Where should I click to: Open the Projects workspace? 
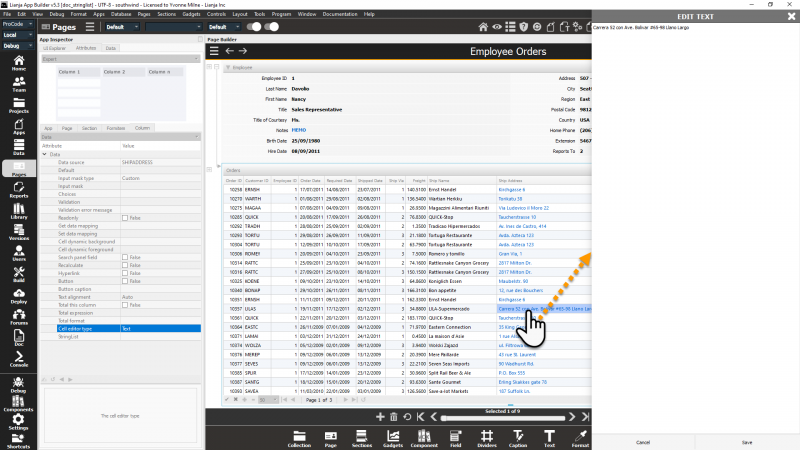coord(18,106)
